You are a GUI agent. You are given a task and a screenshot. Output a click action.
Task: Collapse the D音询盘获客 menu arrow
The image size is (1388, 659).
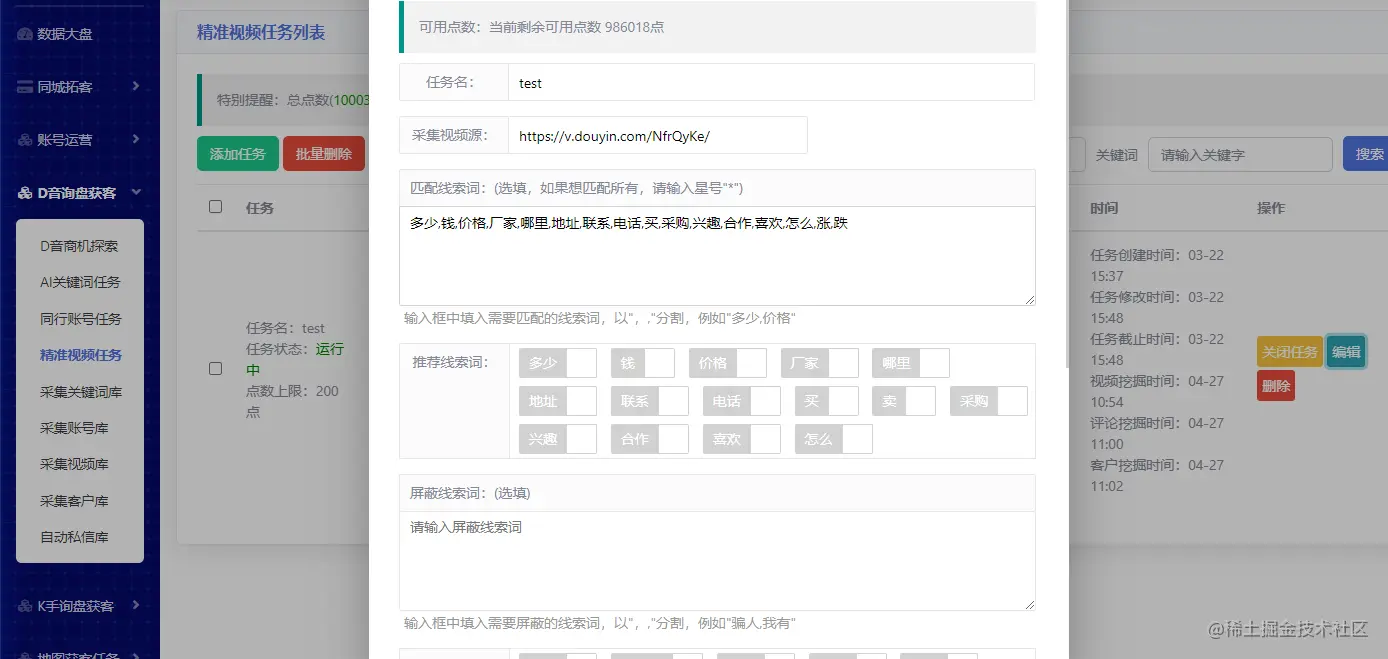pos(135,193)
